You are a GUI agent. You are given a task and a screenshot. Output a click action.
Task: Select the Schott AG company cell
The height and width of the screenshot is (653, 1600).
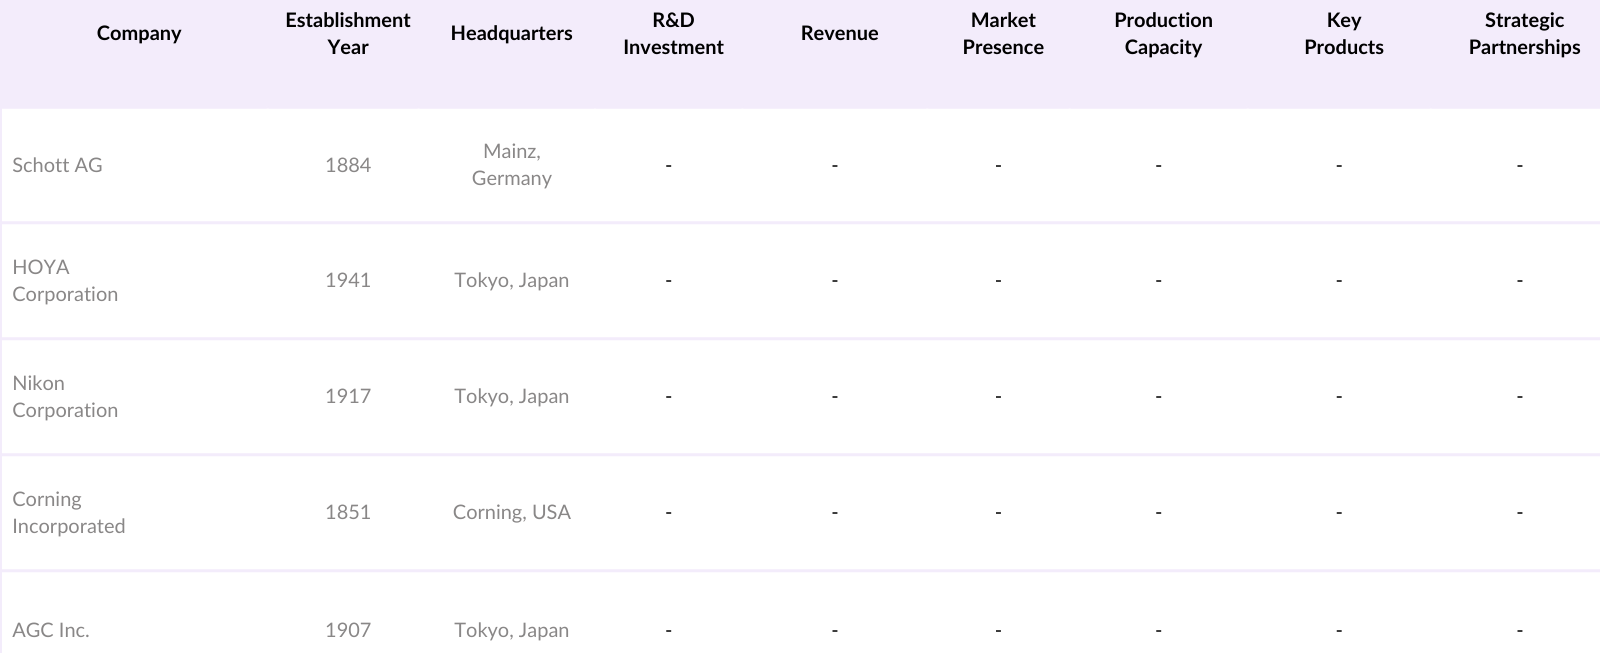pos(57,165)
